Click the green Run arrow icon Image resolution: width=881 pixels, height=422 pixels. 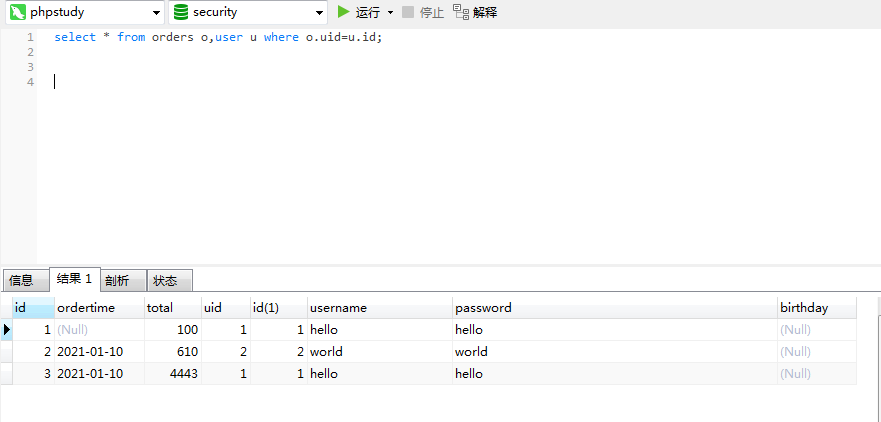(x=343, y=11)
